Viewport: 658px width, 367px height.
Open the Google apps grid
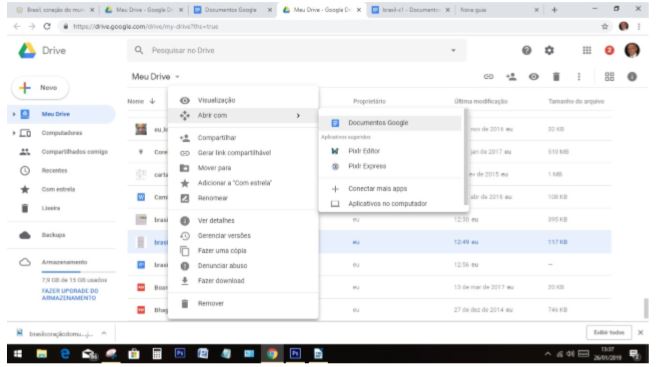point(587,50)
